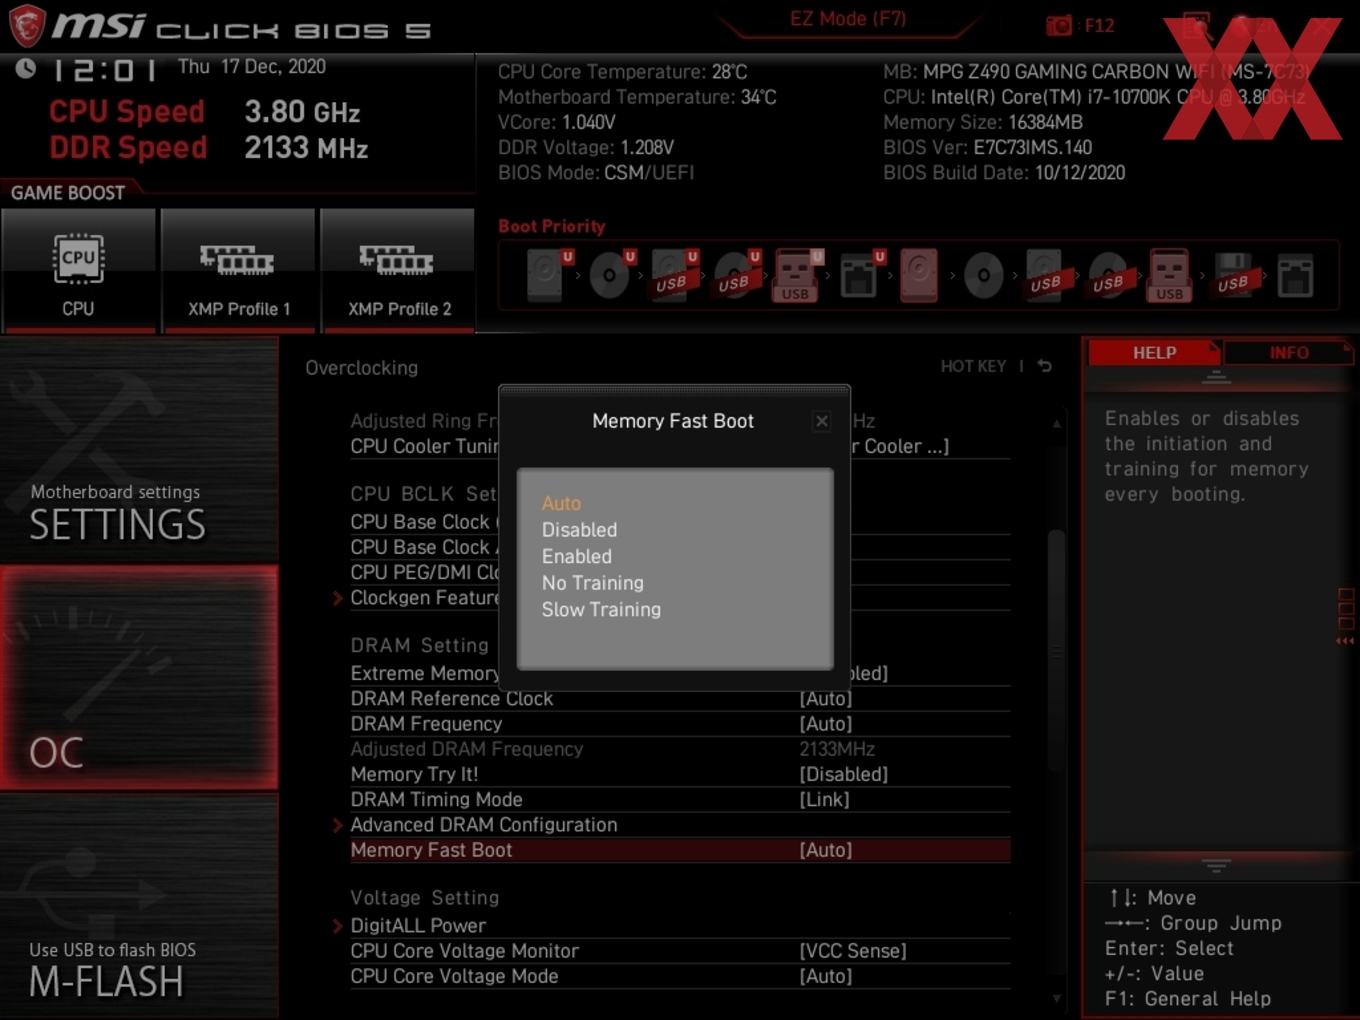Viewport: 1360px width, 1020px height.
Task: Open DRAM Reference Clock [Auto] value
Action: pos(826,698)
